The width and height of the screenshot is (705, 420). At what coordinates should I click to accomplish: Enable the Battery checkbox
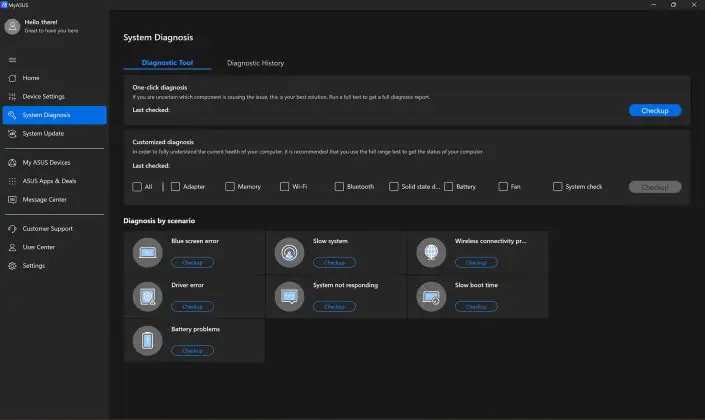pos(448,186)
